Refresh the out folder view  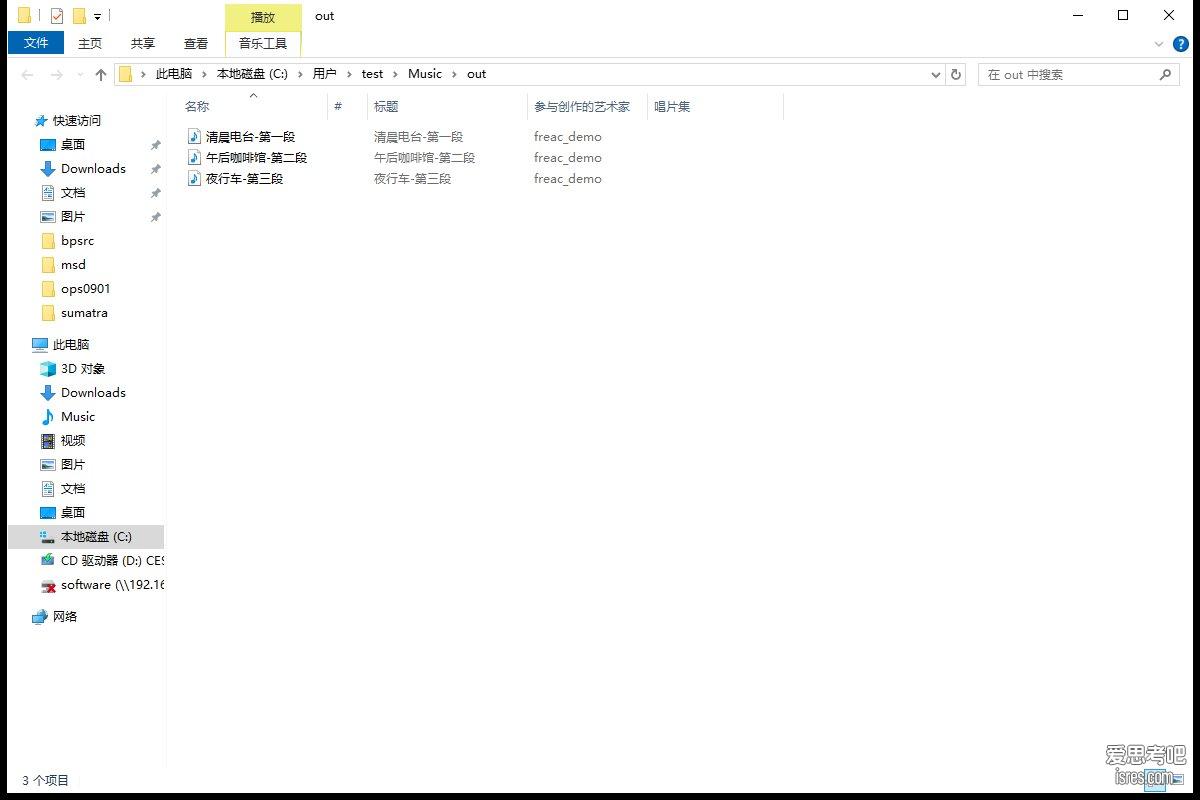click(956, 75)
